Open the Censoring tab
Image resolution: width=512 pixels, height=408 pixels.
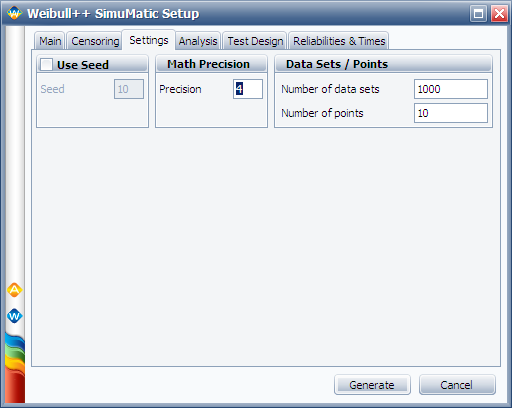click(x=95, y=41)
